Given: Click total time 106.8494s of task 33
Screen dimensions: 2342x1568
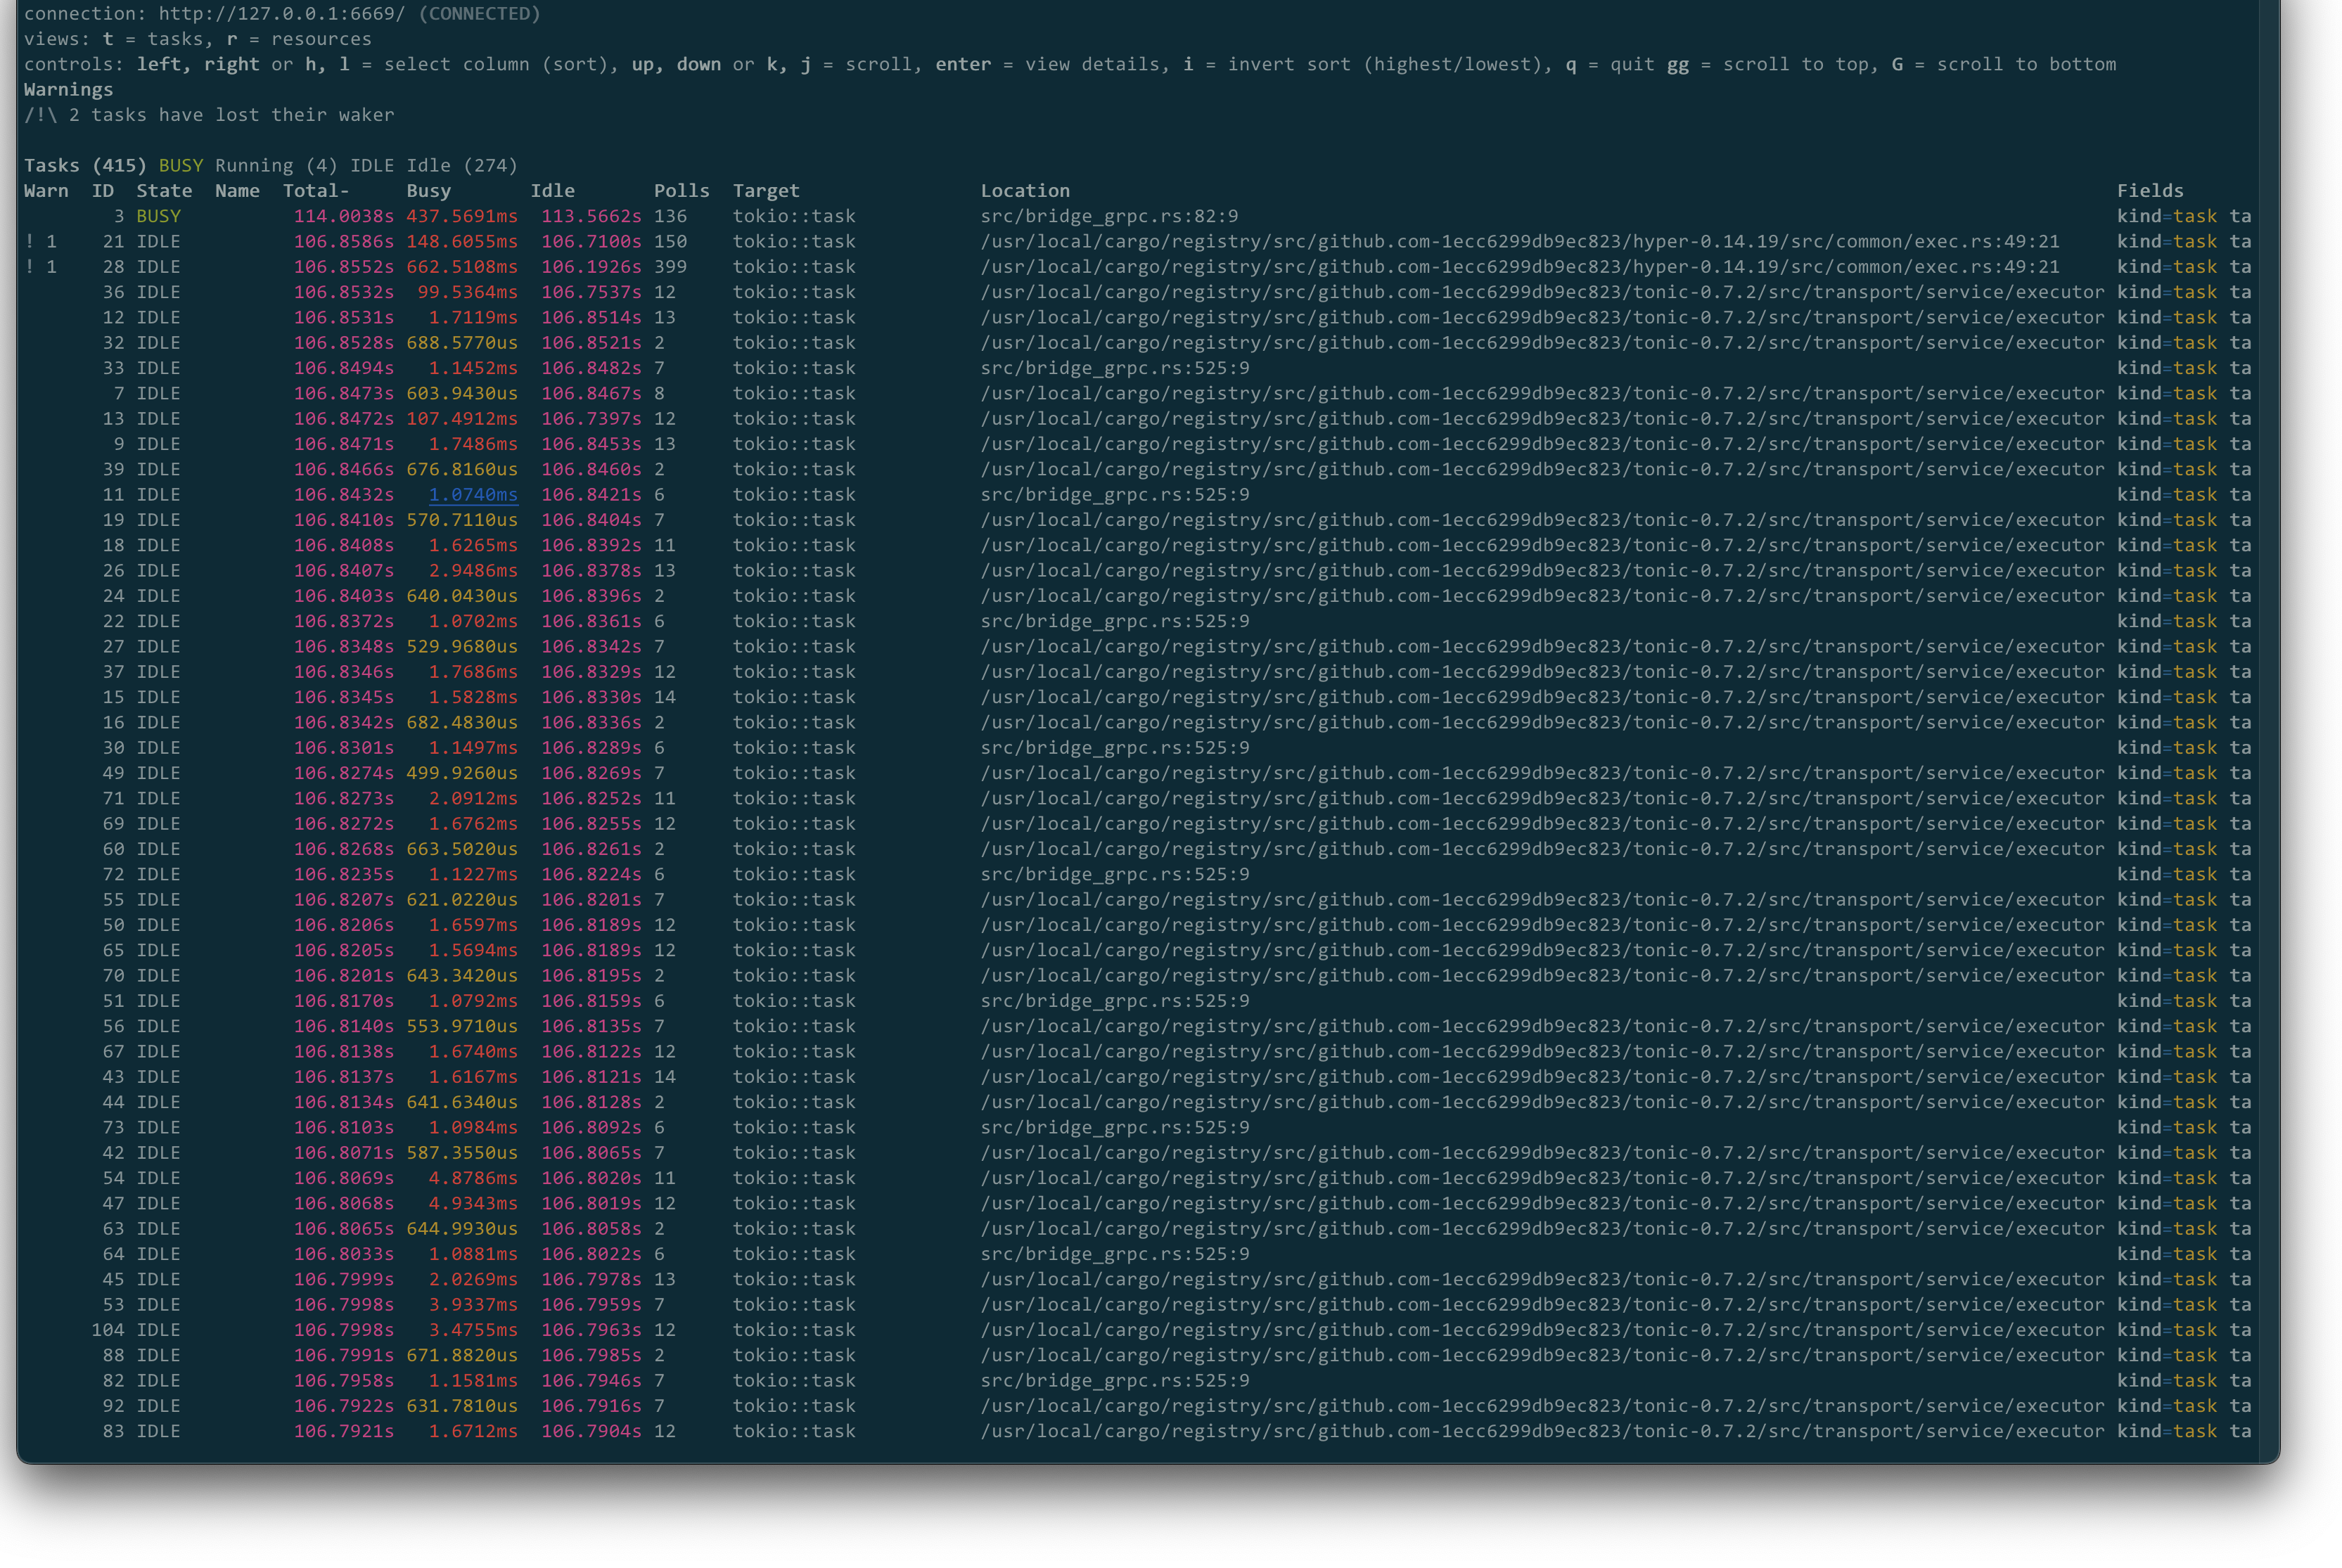Looking at the screenshot, I should click(x=343, y=368).
